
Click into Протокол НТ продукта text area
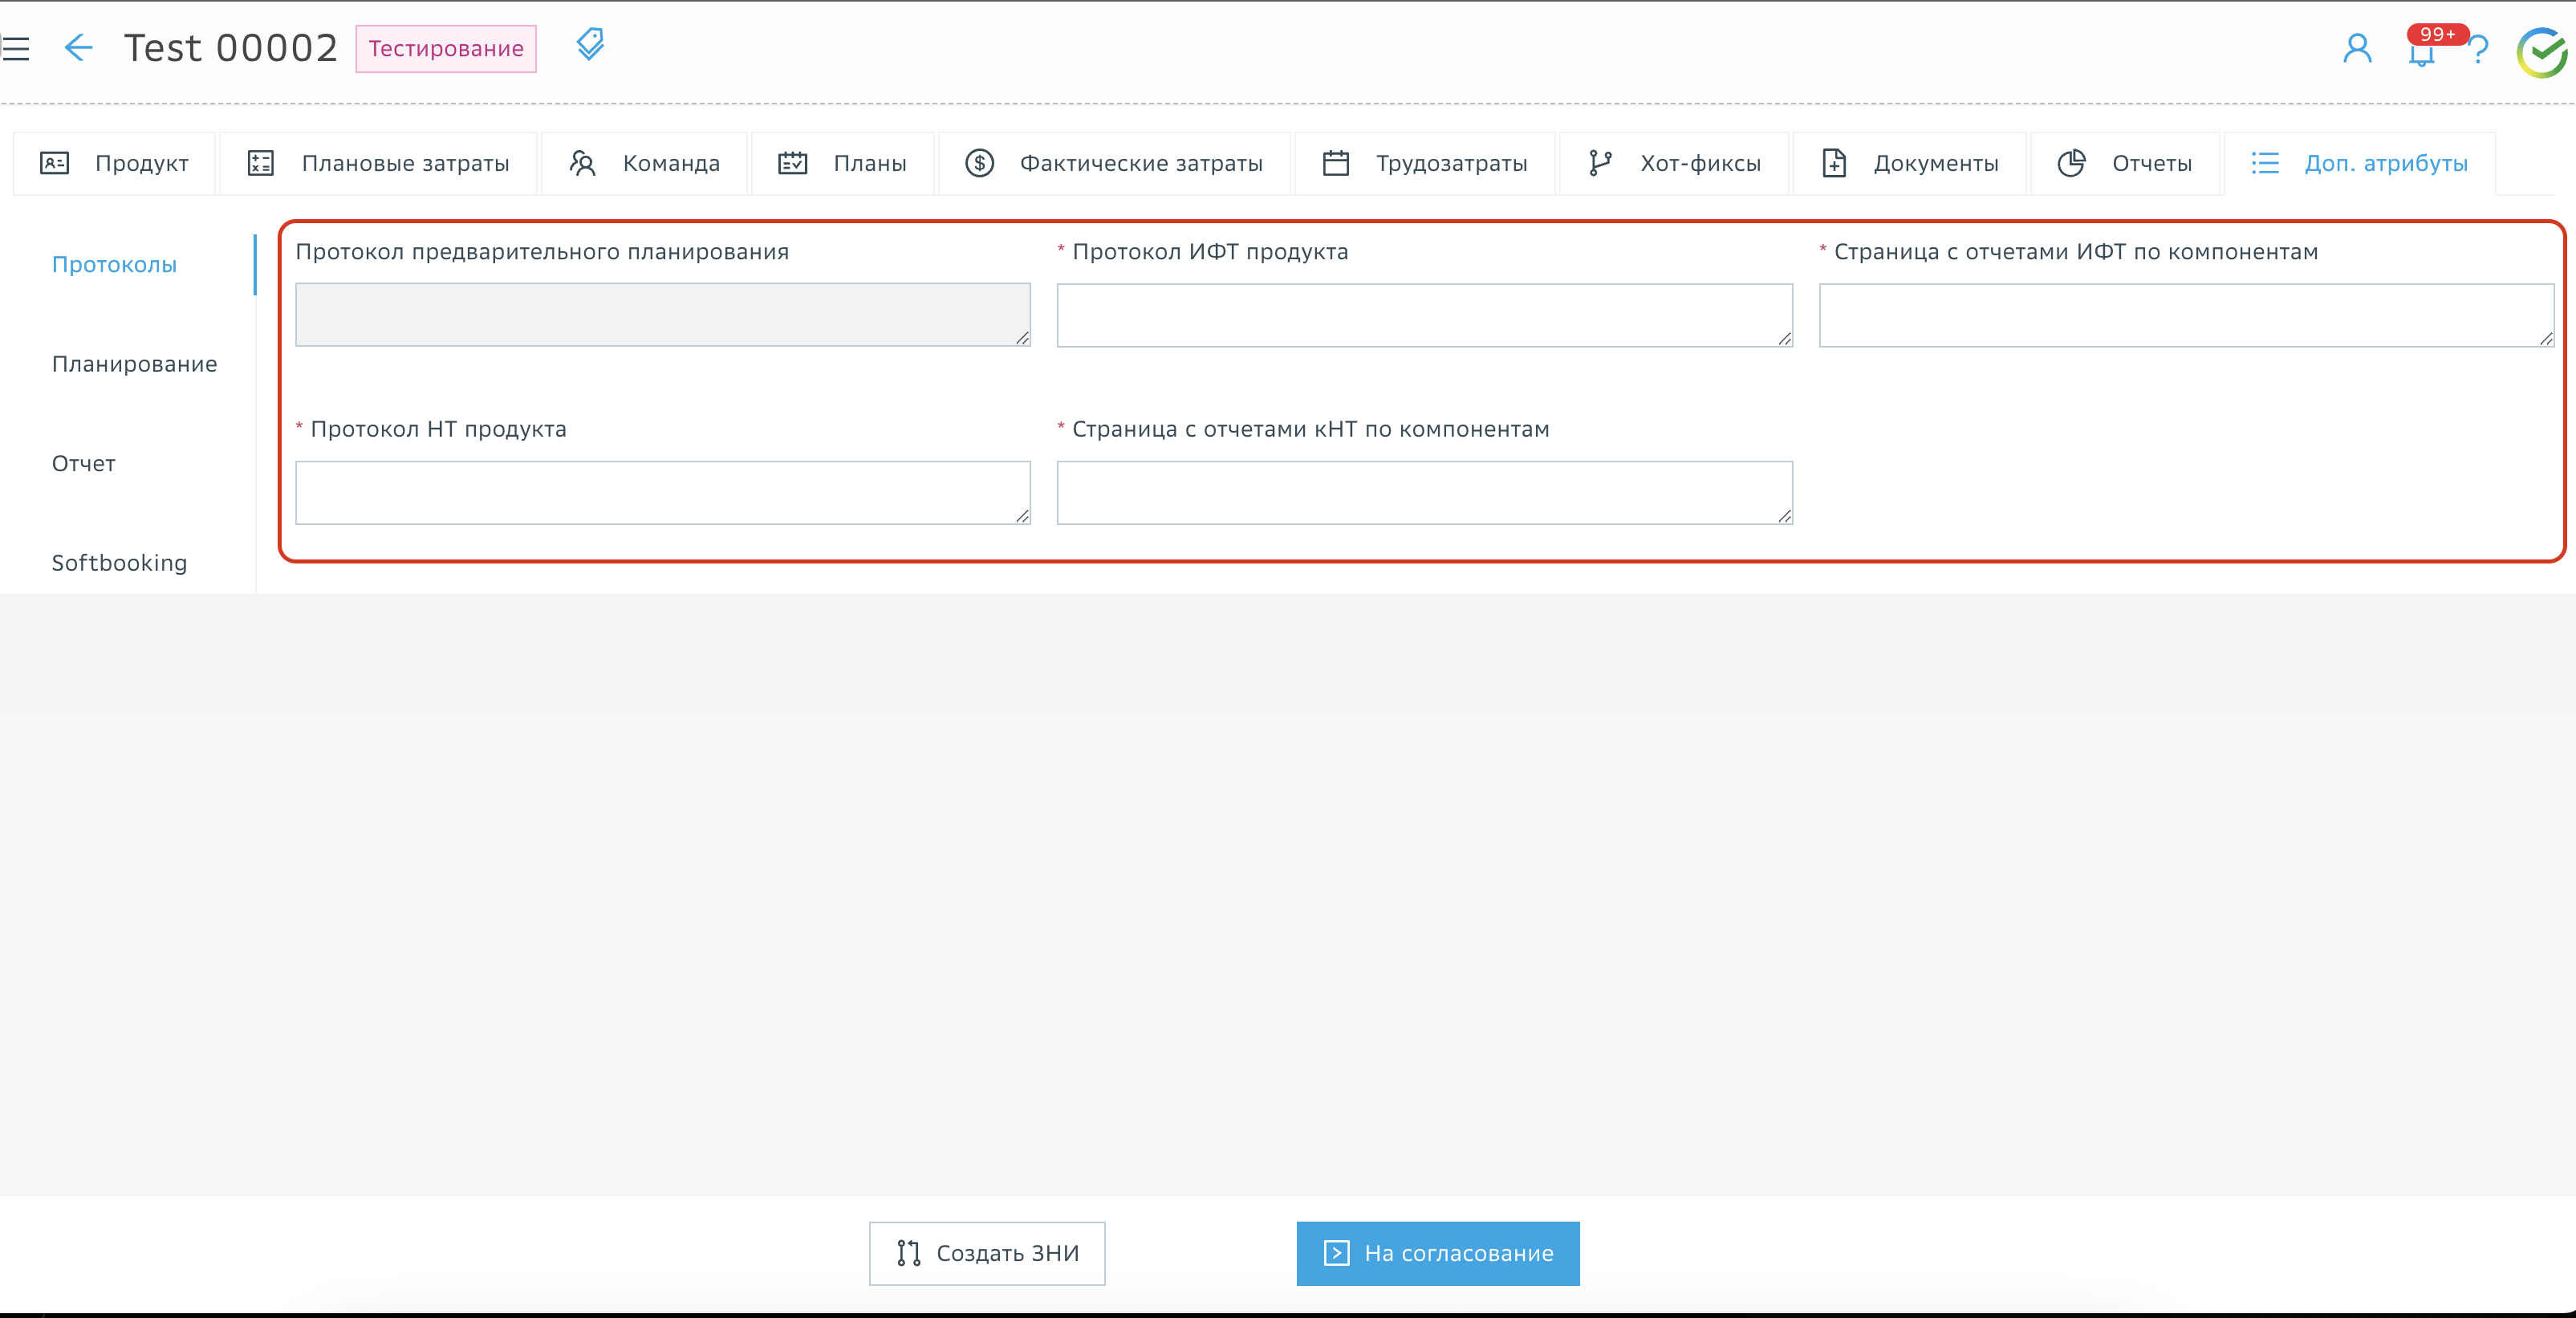click(662, 492)
